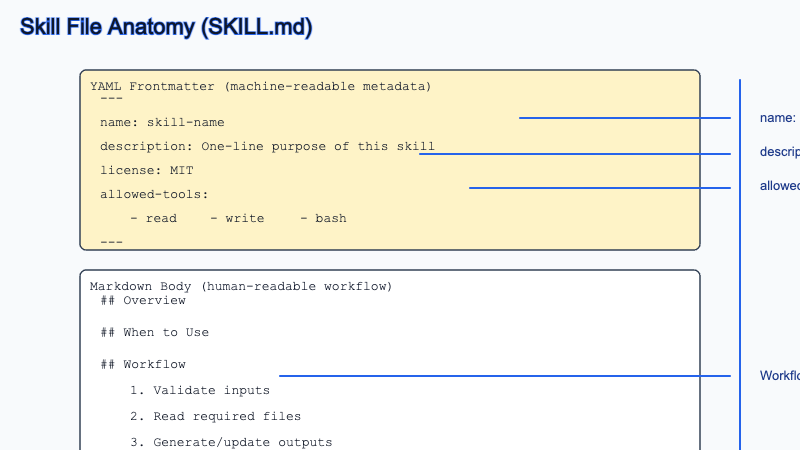Select step '2. Read required files'
Viewport: 800px width, 450px height.
click(215, 416)
